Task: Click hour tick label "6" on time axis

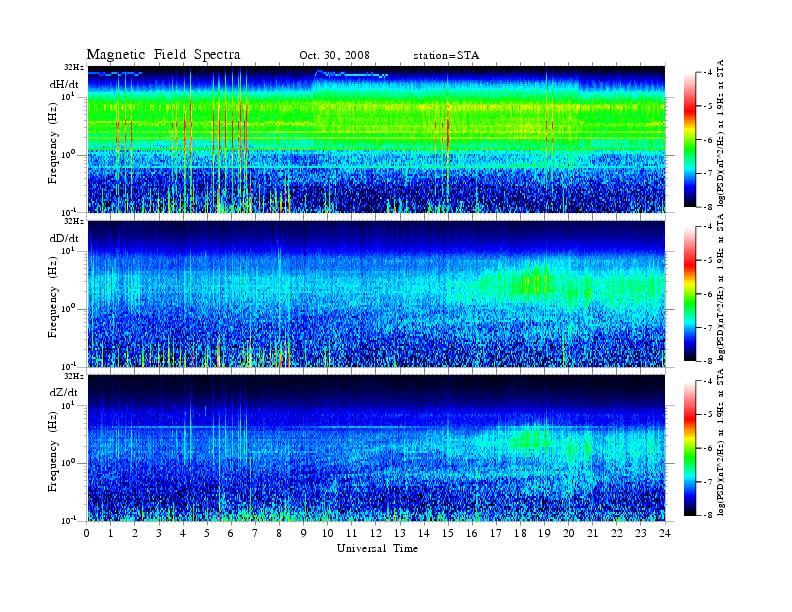Action: click(x=231, y=533)
